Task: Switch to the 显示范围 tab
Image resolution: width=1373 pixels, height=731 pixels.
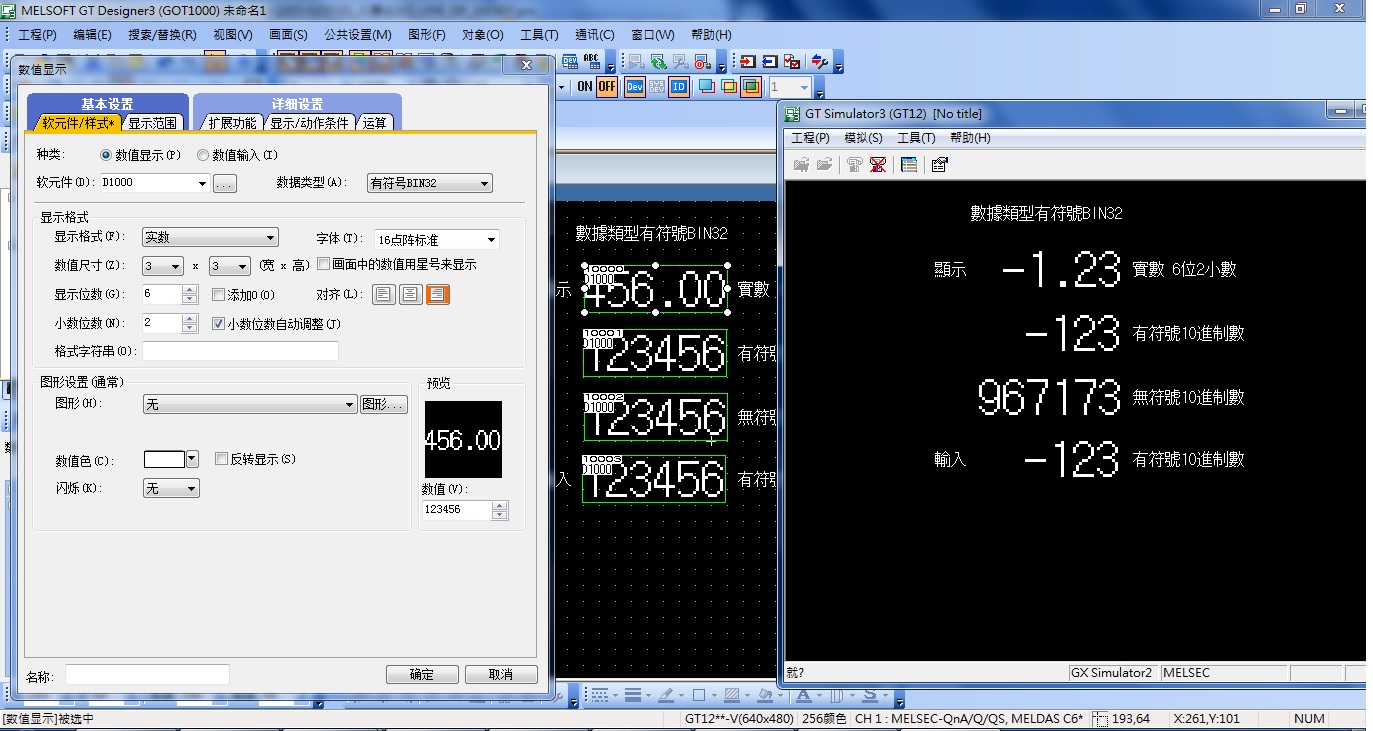Action: pos(153,123)
